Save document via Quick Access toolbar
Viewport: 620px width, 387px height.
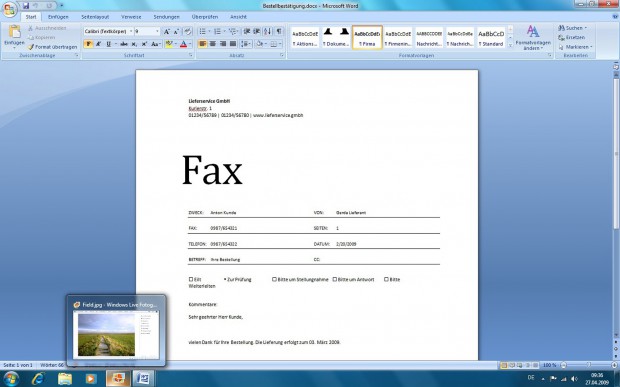pos(26,6)
